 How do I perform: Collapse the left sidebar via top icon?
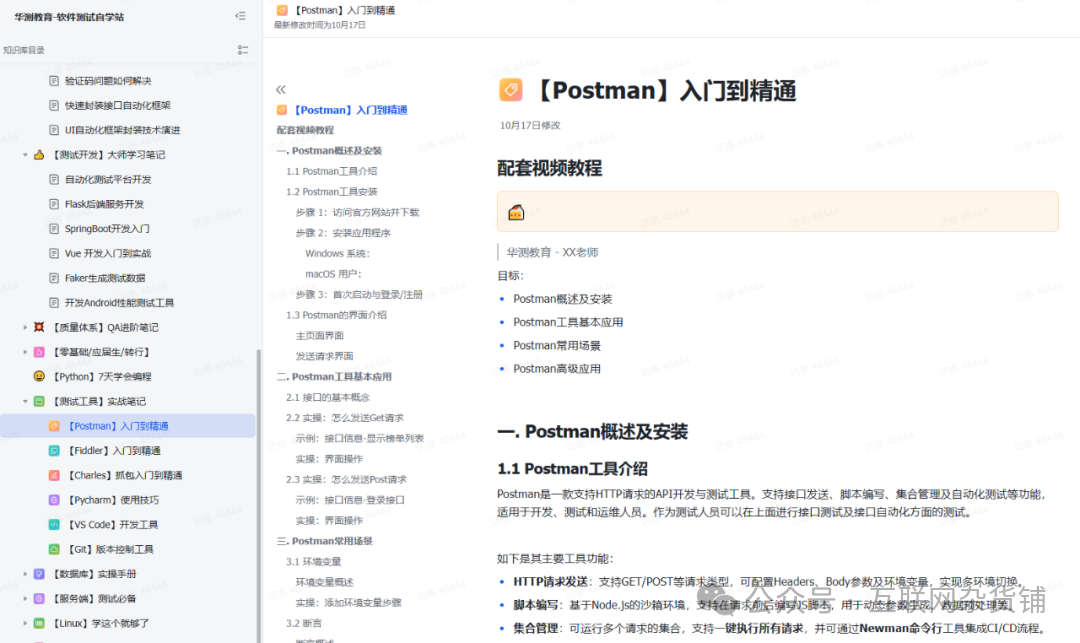point(240,16)
